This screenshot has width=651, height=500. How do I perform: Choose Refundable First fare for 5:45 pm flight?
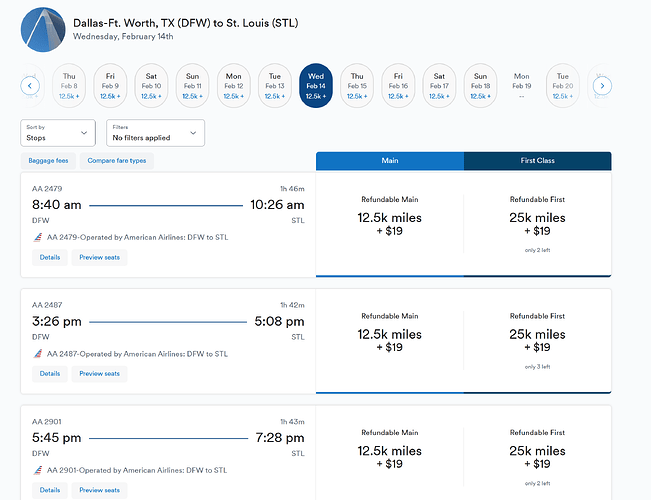click(537, 453)
